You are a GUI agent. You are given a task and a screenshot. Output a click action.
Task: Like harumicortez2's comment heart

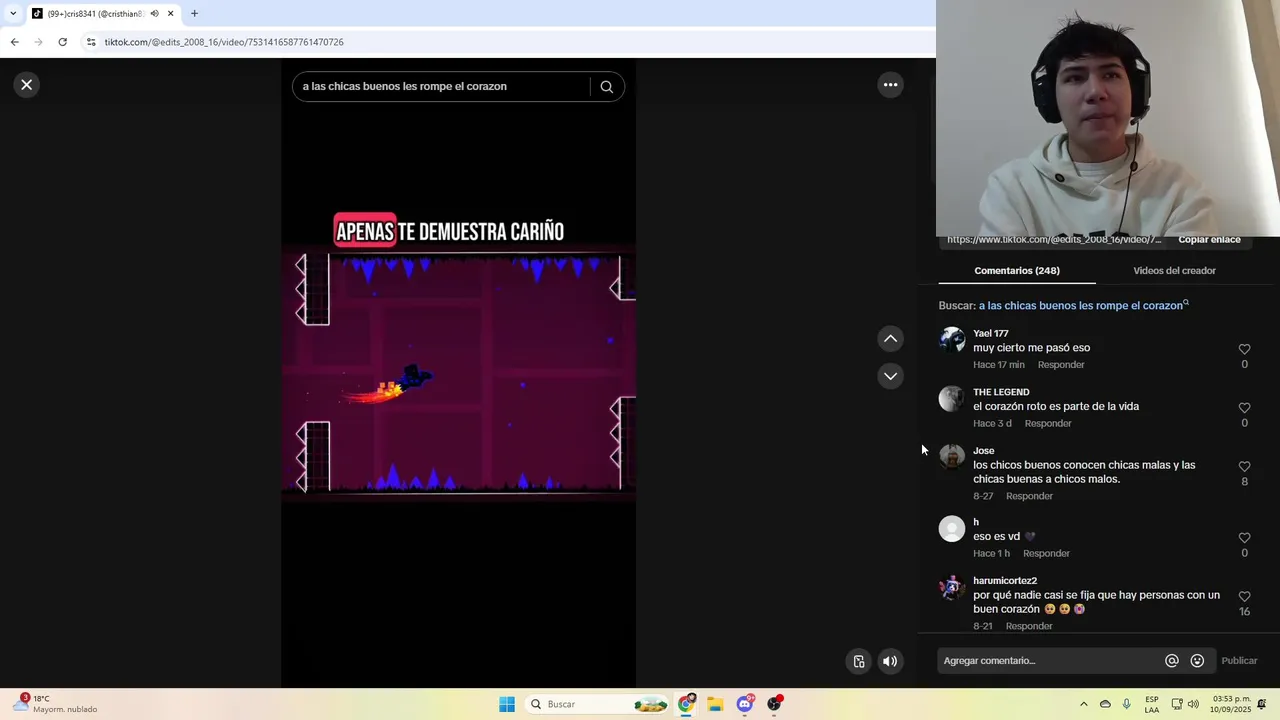tap(1244, 597)
